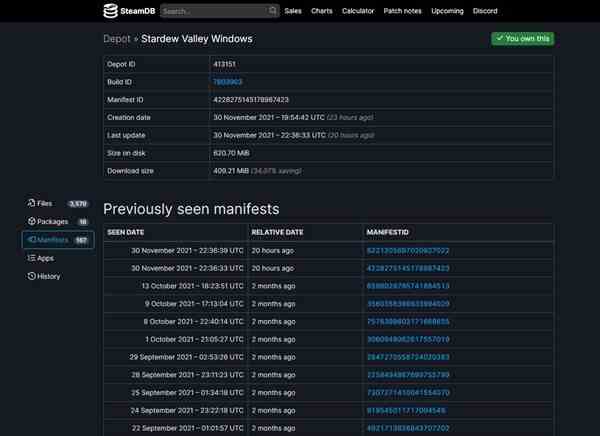The width and height of the screenshot is (600, 436).
Task: Click the You own this badge
Action: pos(522,39)
